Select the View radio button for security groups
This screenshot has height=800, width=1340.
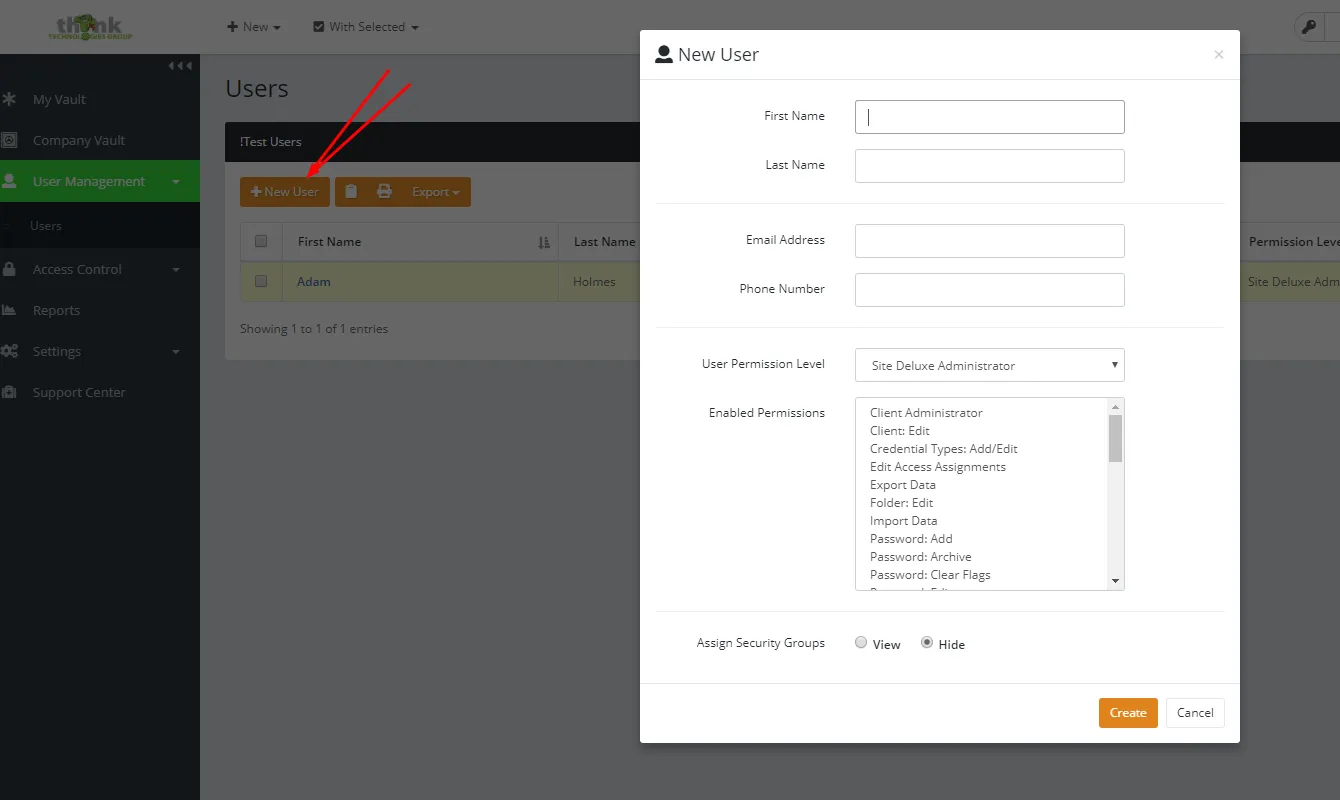(x=861, y=643)
